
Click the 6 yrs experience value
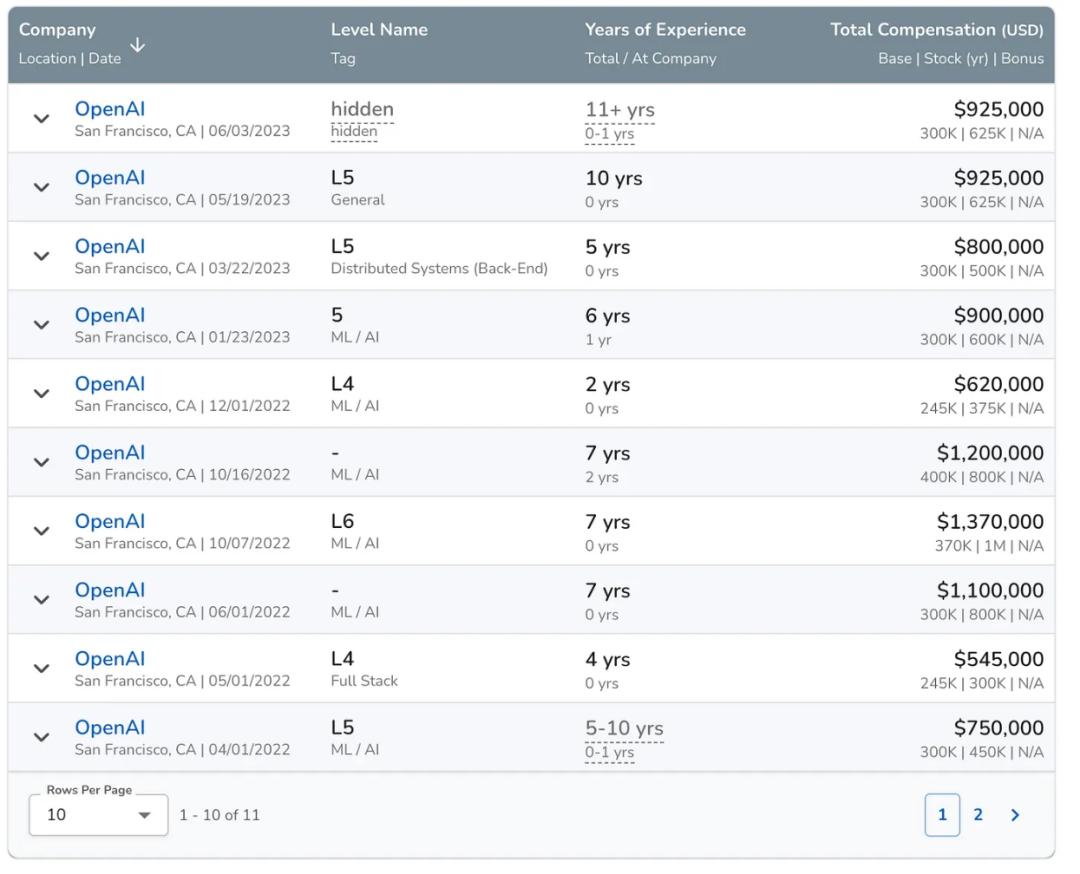pyautogui.click(x=608, y=316)
